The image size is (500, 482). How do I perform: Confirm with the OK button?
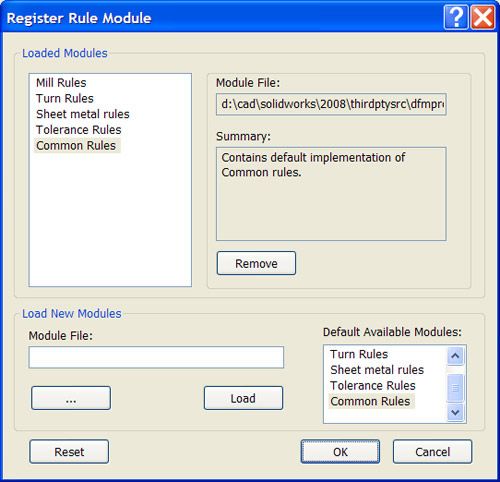(340, 452)
